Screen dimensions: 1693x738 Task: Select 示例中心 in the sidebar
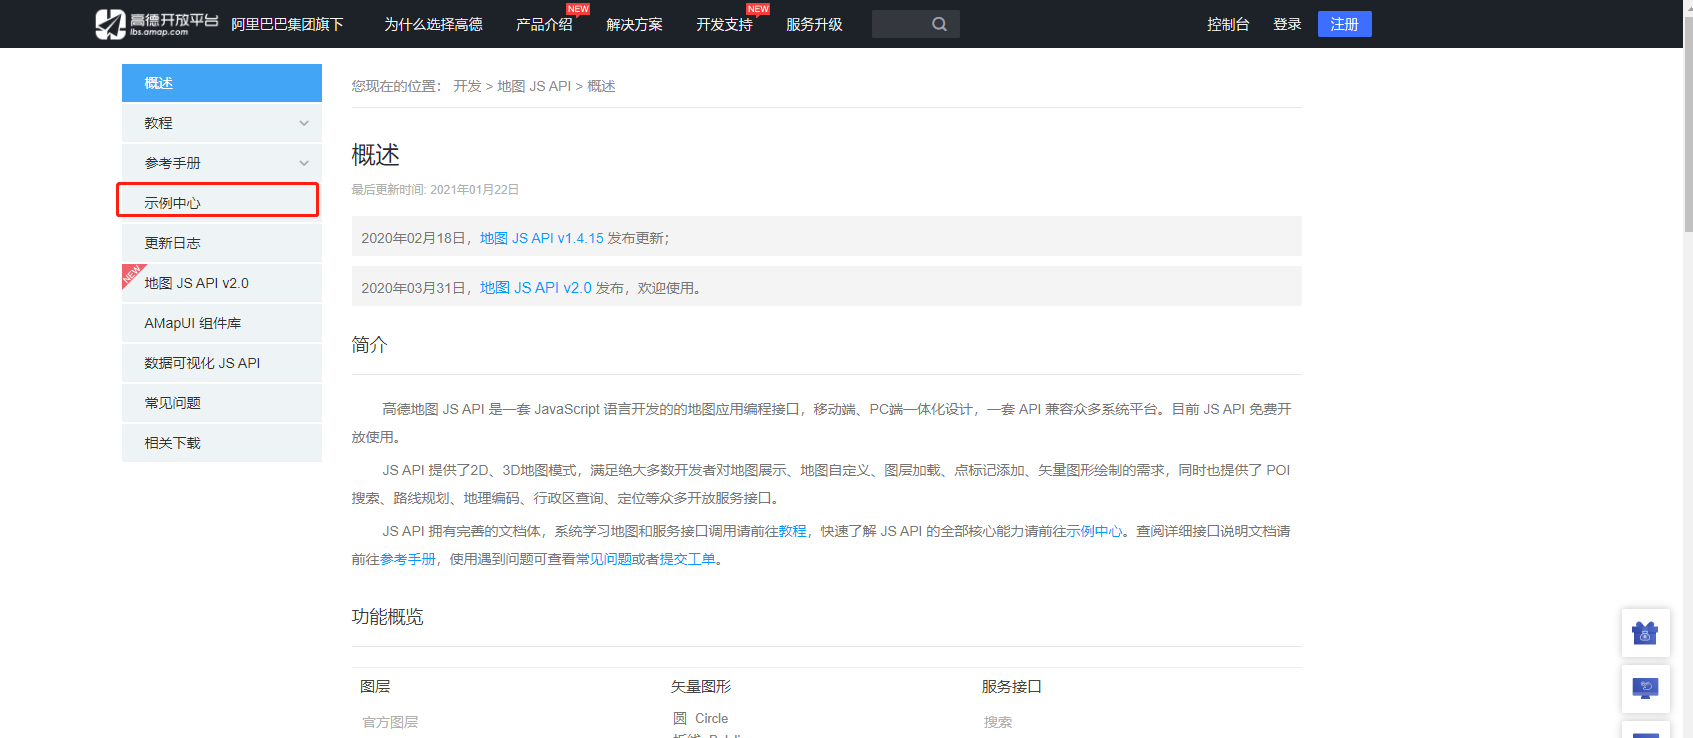(222, 203)
